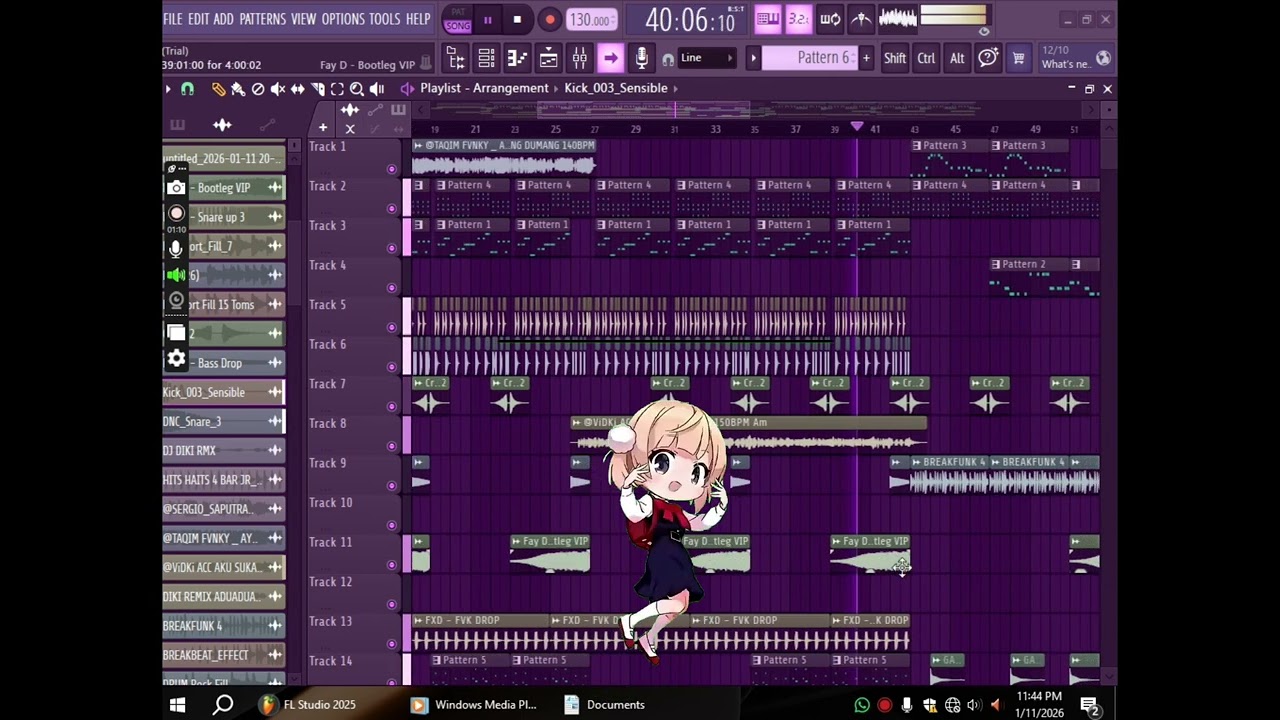Viewport: 1280px width, 720px height.
Task: Open the Line snap dropdown
Action: [x=707, y=58]
